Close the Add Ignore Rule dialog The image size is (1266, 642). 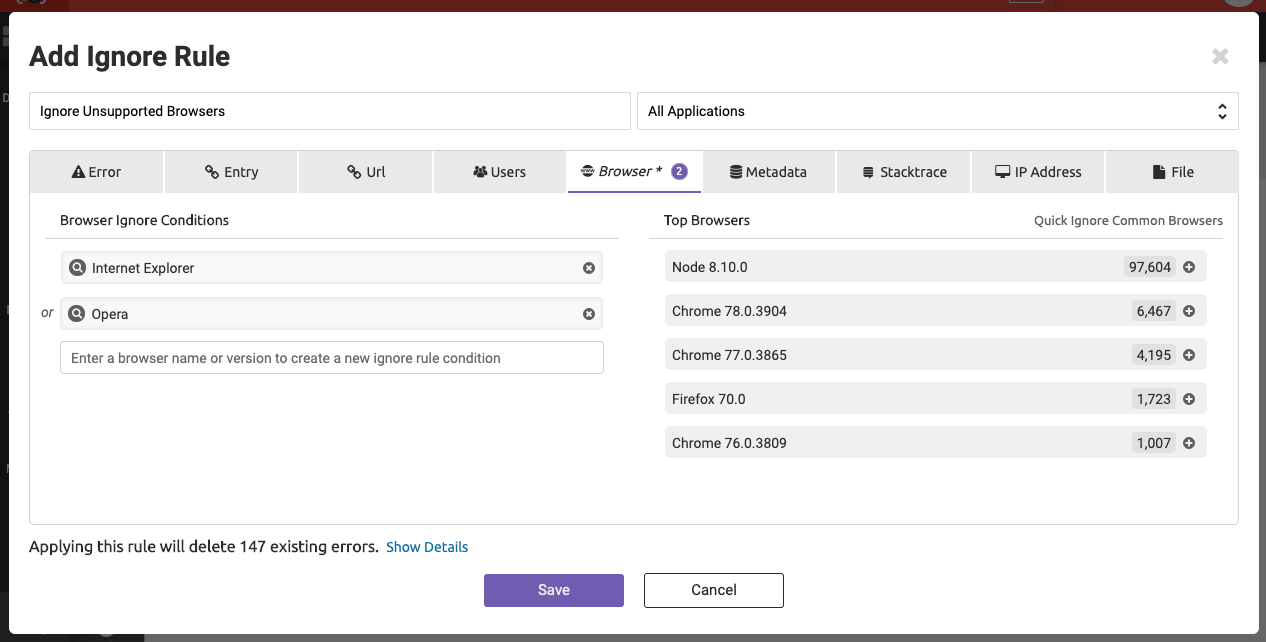coord(1220,57)
